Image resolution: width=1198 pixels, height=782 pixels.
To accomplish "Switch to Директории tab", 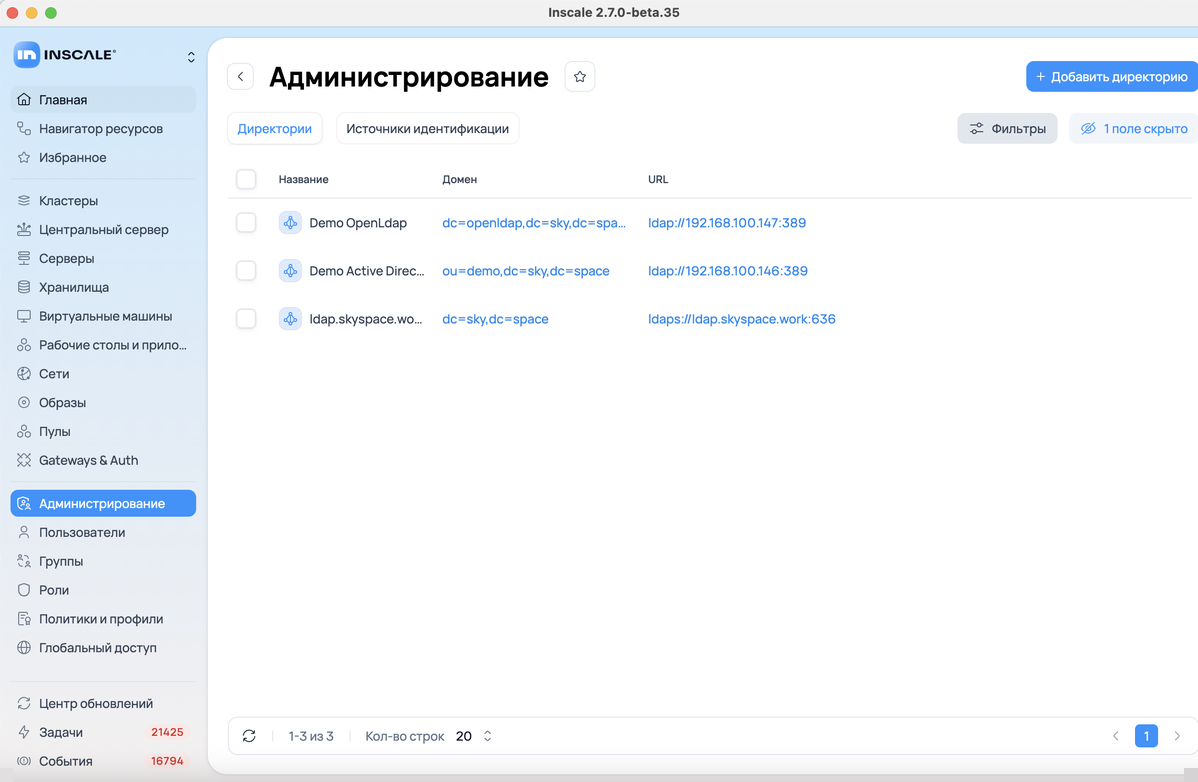I will pos(274,128).
